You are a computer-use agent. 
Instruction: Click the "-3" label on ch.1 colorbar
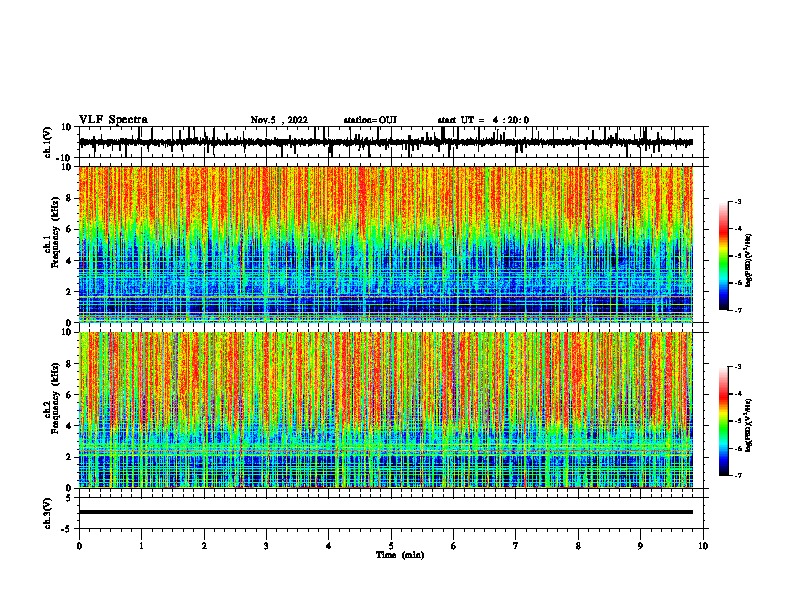[737, 201]
